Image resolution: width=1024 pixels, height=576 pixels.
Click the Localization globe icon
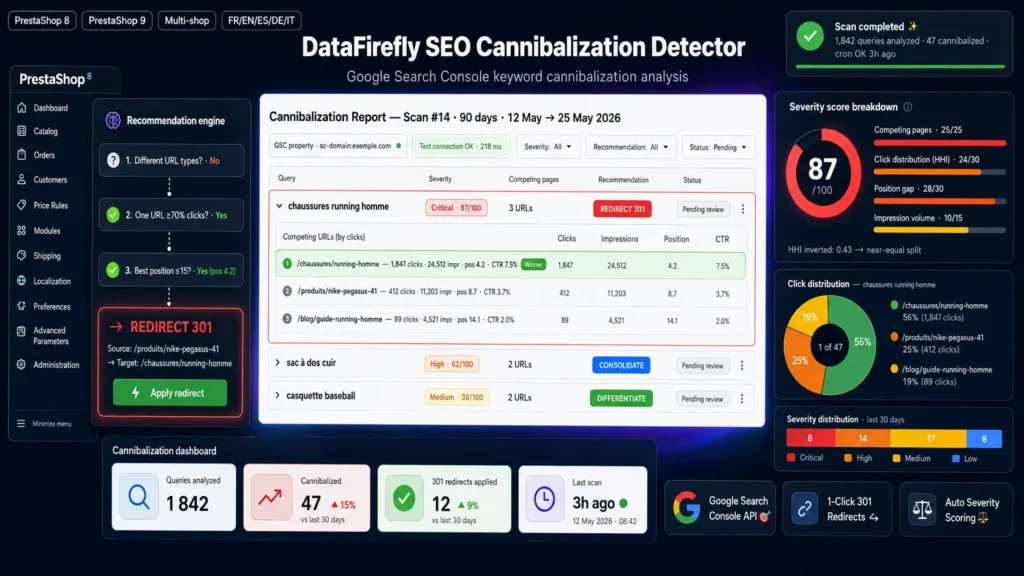pos(22,281)
